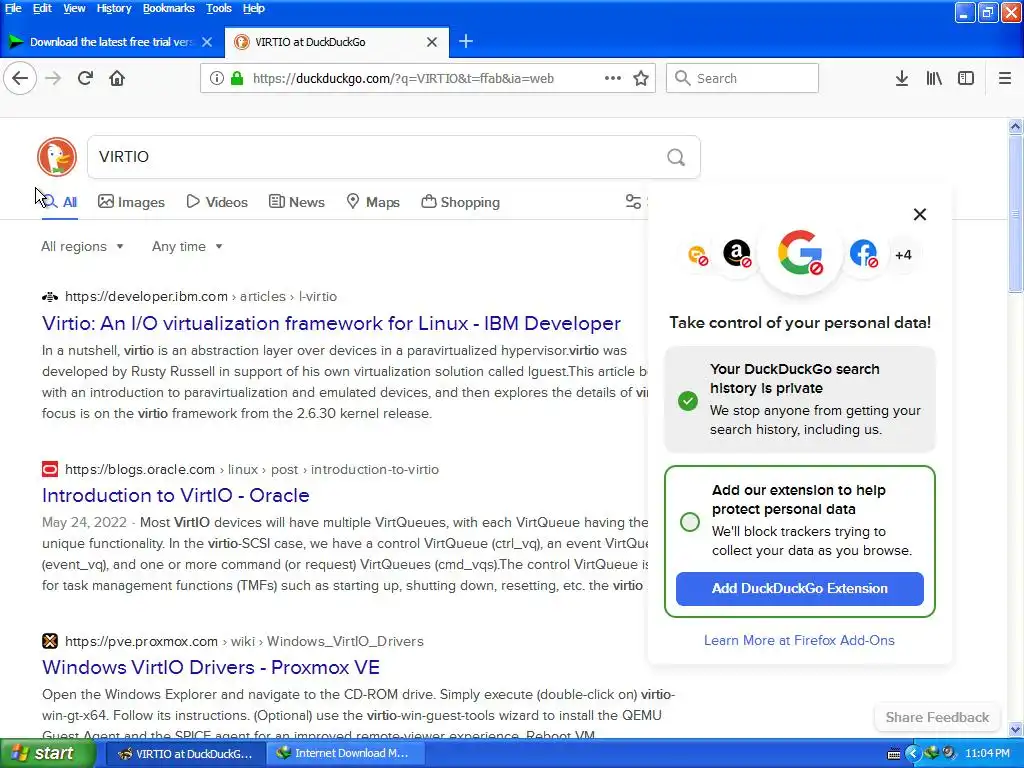Image resolution: width=1024 pixels, height=768 pixels.
Task: Click the +4 more trackers badge
Action: click(x=903, y=255)
